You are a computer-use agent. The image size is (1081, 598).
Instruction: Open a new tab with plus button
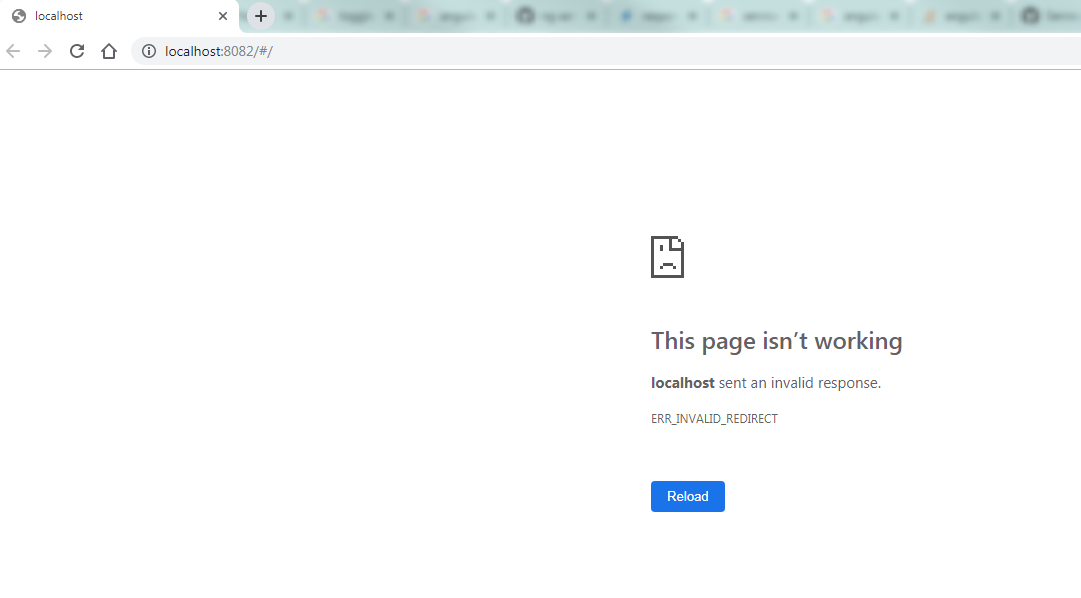[261, 16]
